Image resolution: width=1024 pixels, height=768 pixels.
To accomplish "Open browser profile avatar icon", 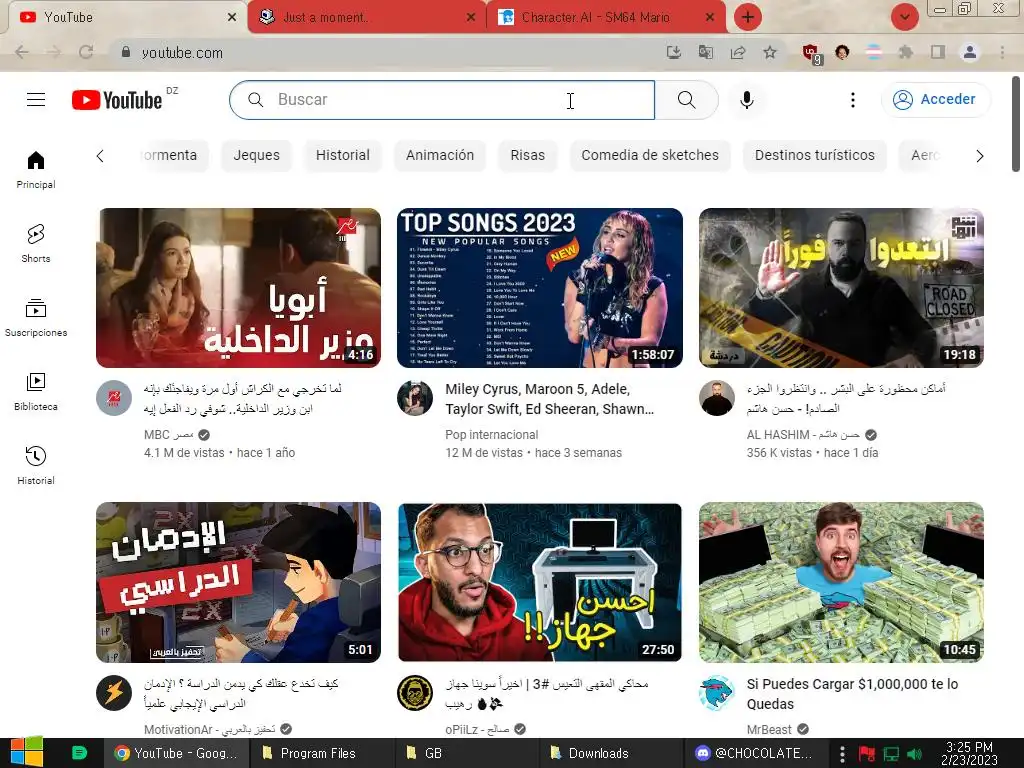I will 970,52.
